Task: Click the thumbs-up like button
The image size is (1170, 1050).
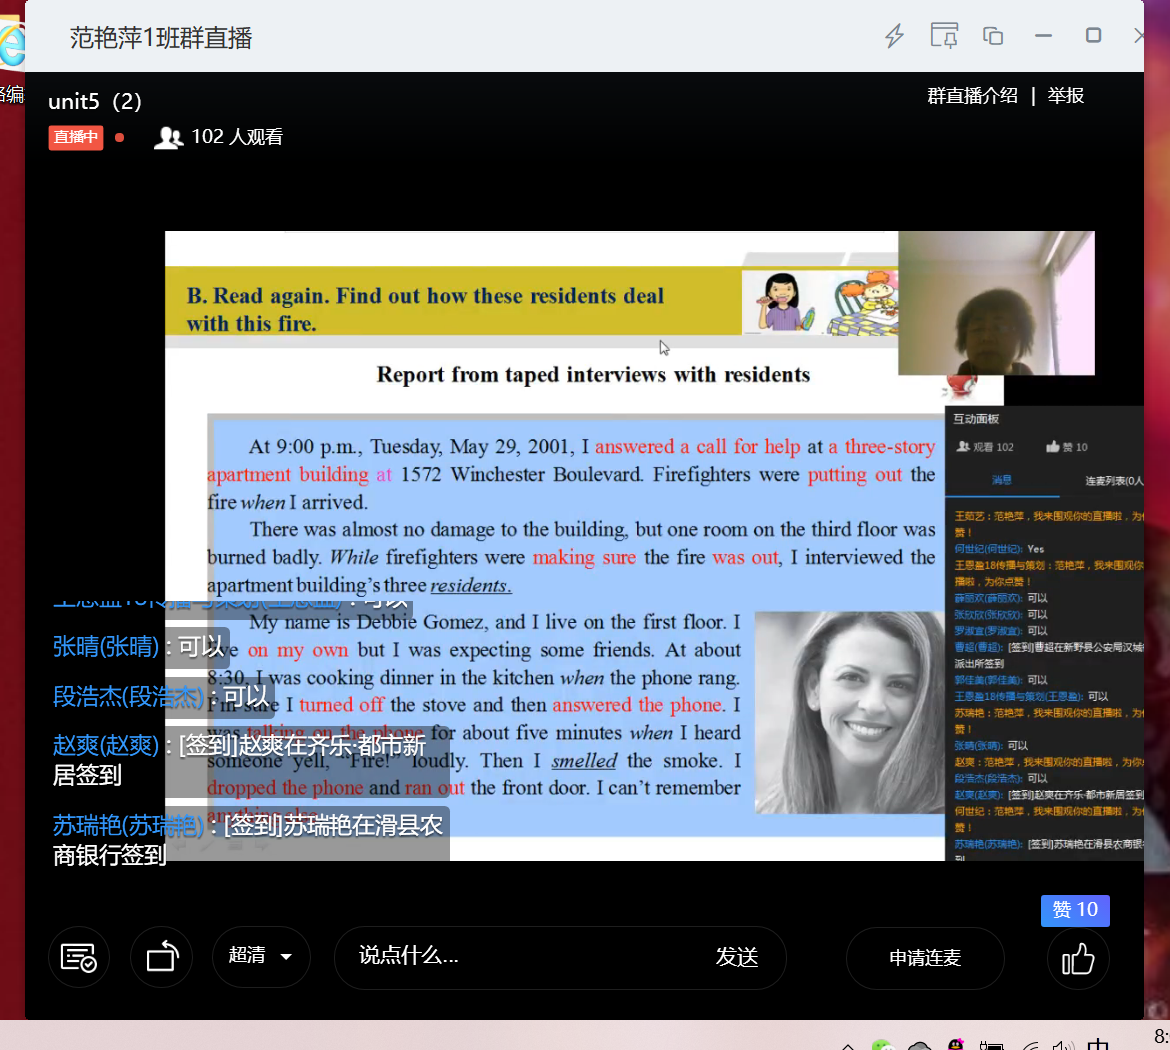Action: point(1078,958)
